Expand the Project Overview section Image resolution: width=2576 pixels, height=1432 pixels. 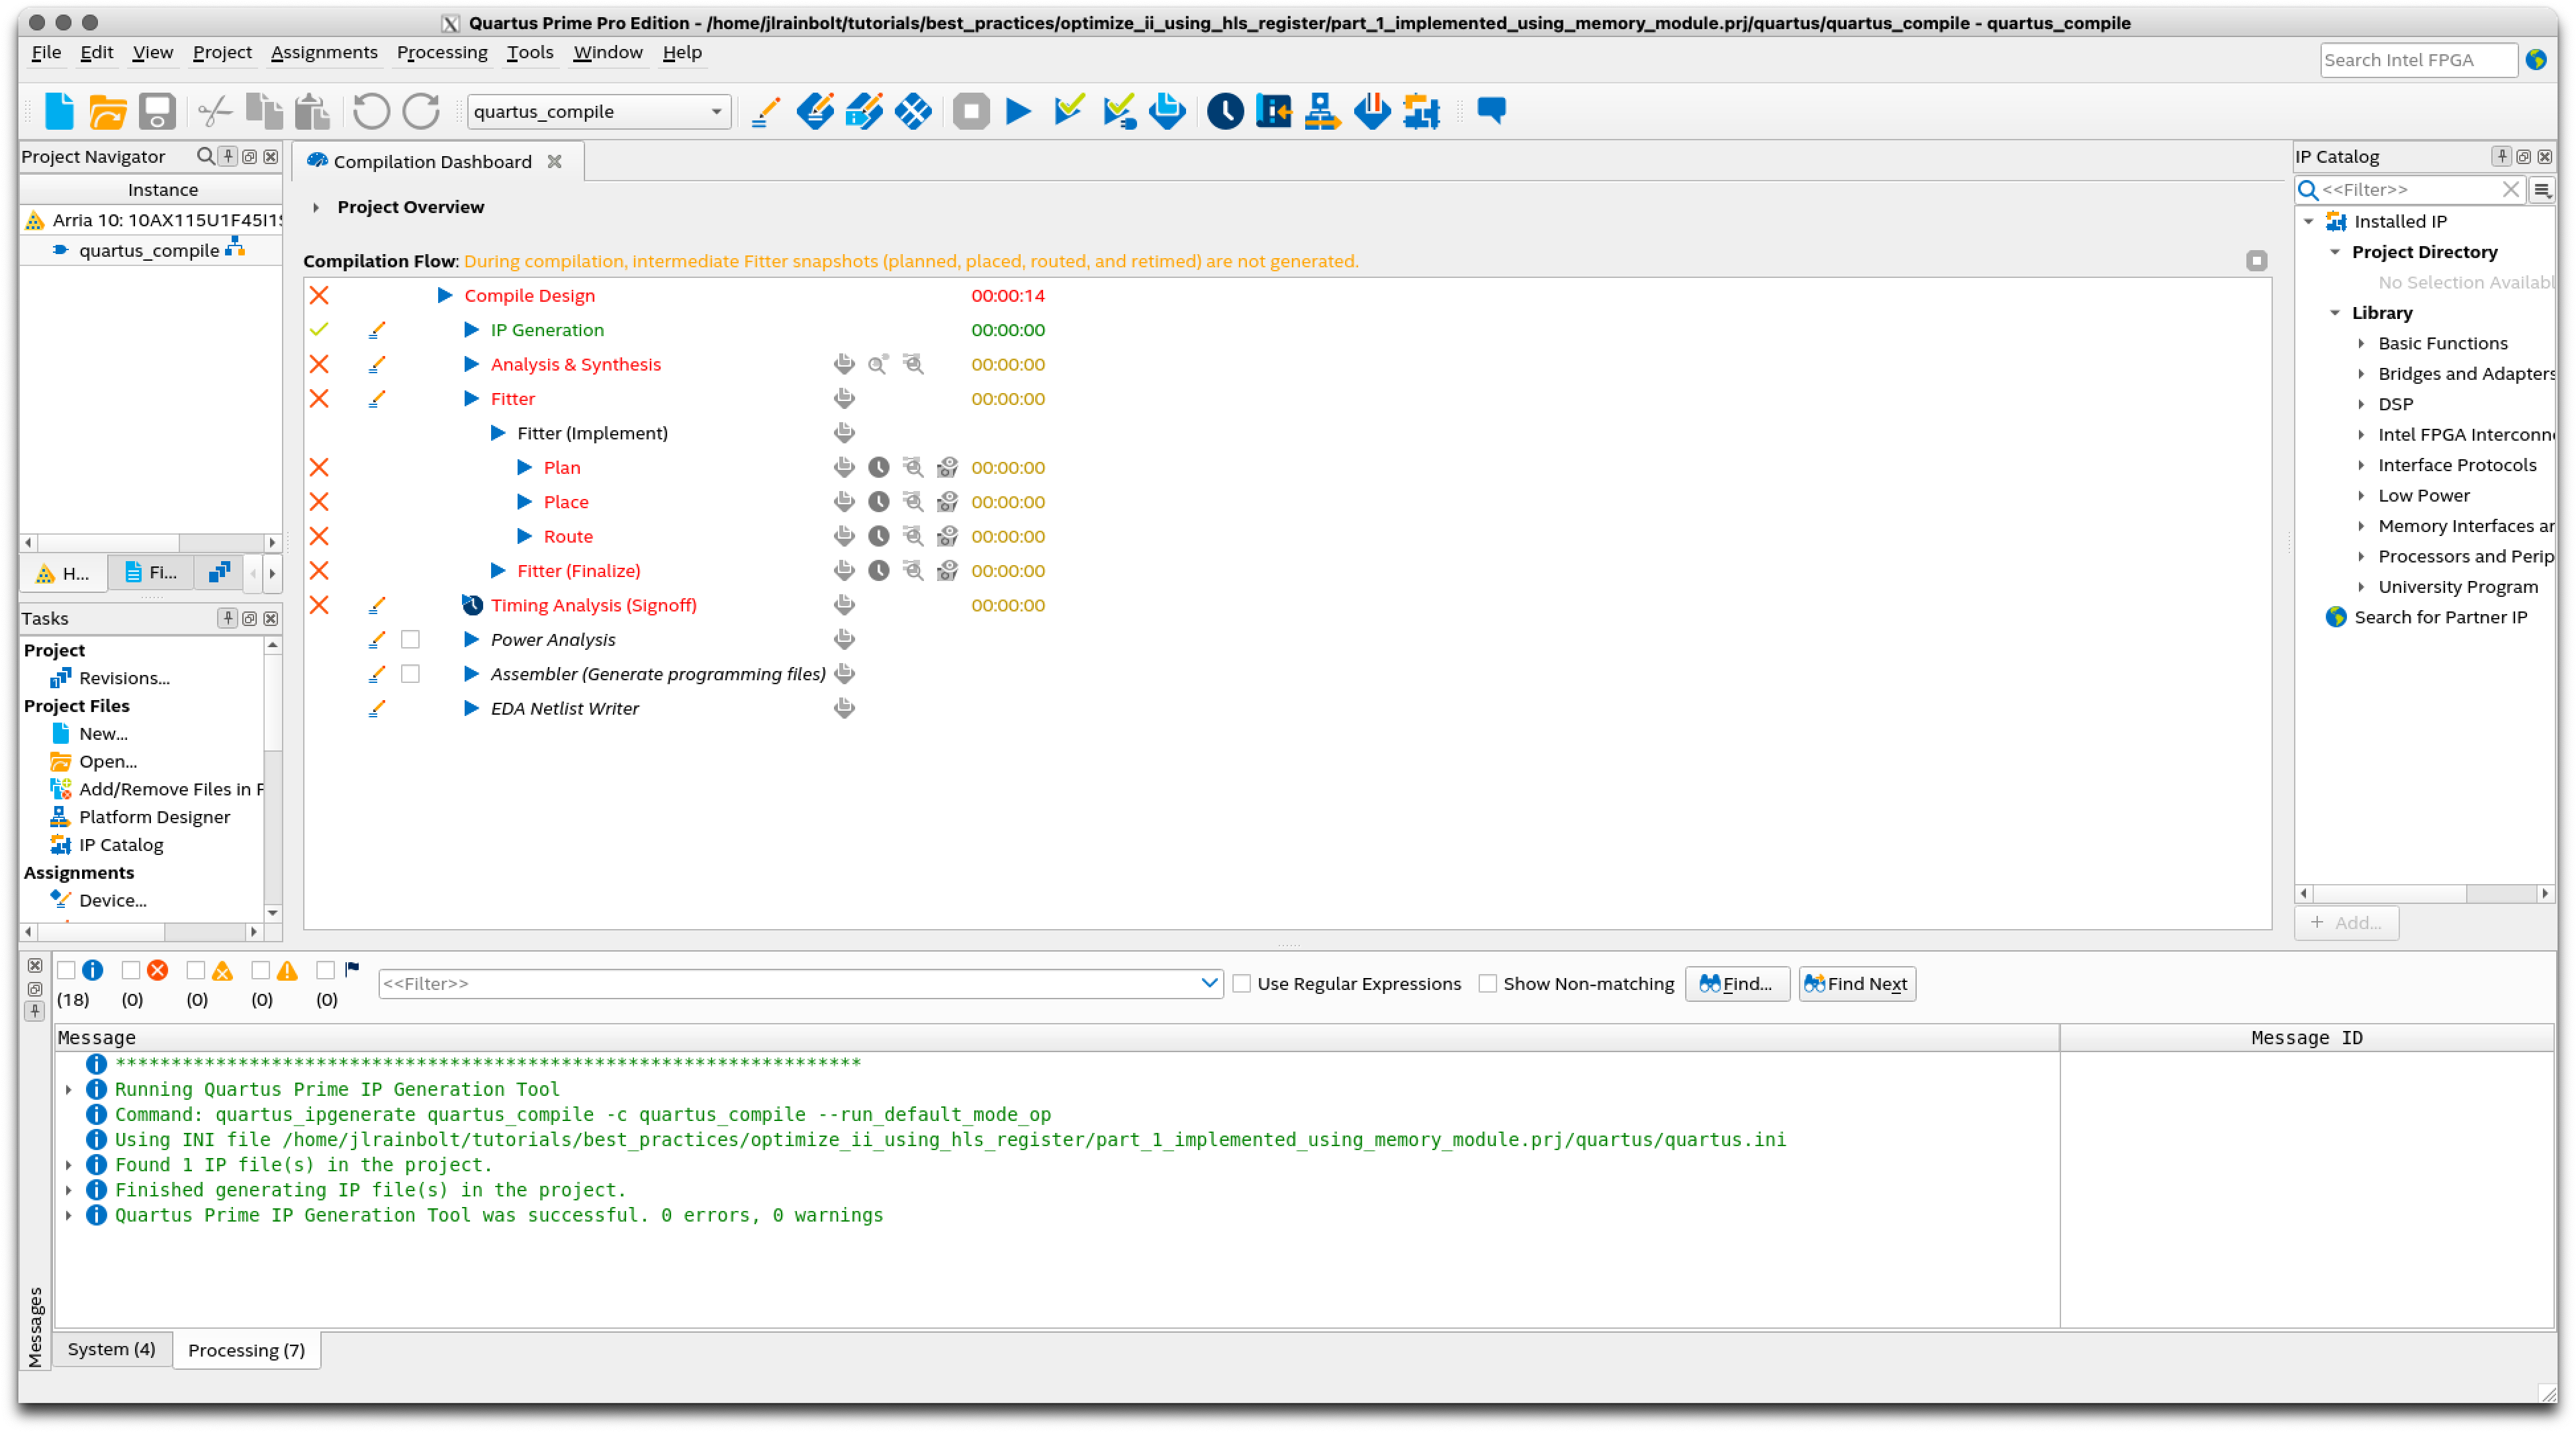point(315,207)
